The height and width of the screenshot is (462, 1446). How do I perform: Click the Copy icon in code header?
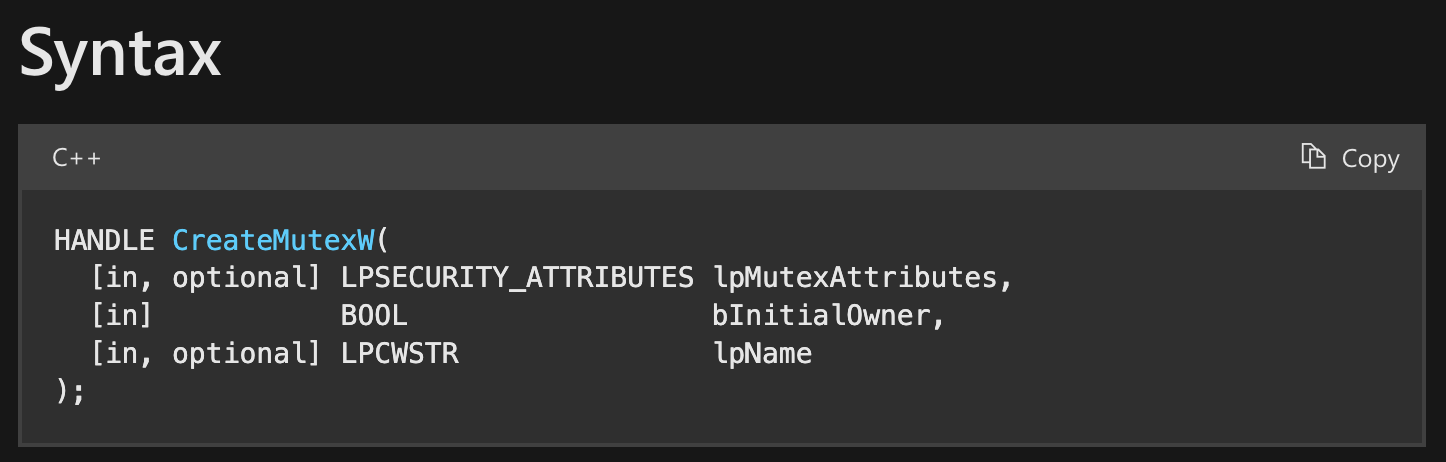click(x=1312, y=158)
